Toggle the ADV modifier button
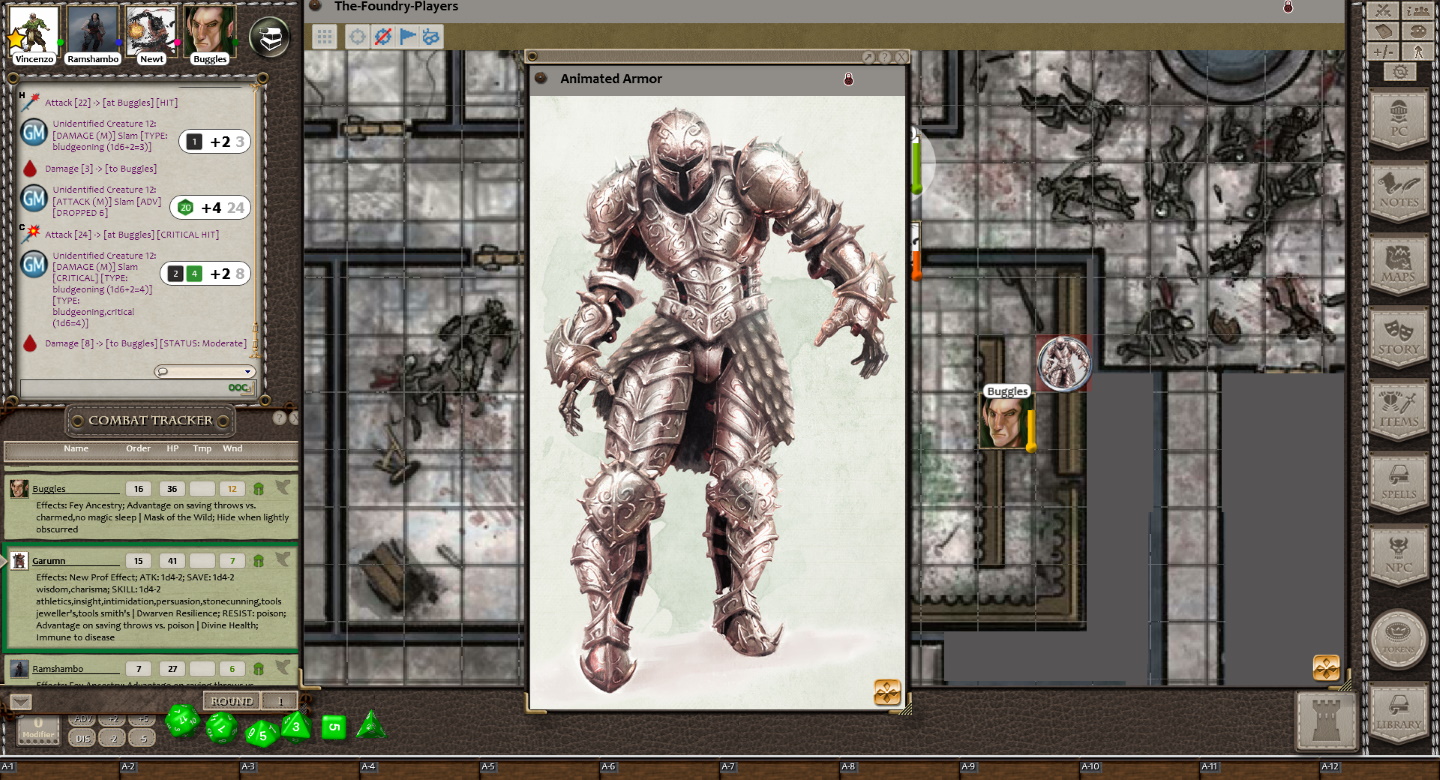Image resolution: width=1440 pixels, height=780 pixels. pyautogui.click(x=83, y=720)
